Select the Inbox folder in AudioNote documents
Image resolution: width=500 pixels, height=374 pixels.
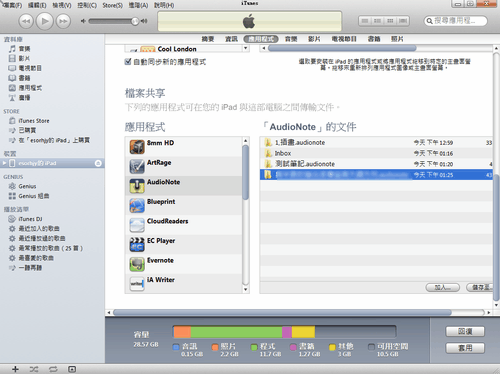pyautogui.click(x=376, y=153)
